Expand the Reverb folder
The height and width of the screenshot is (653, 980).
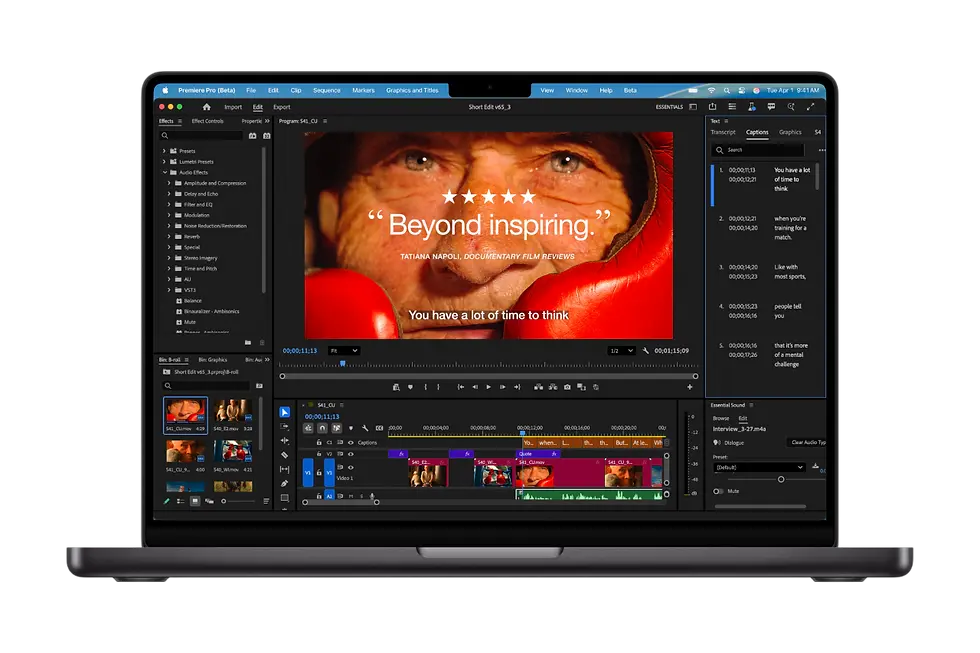pos(169,236)
